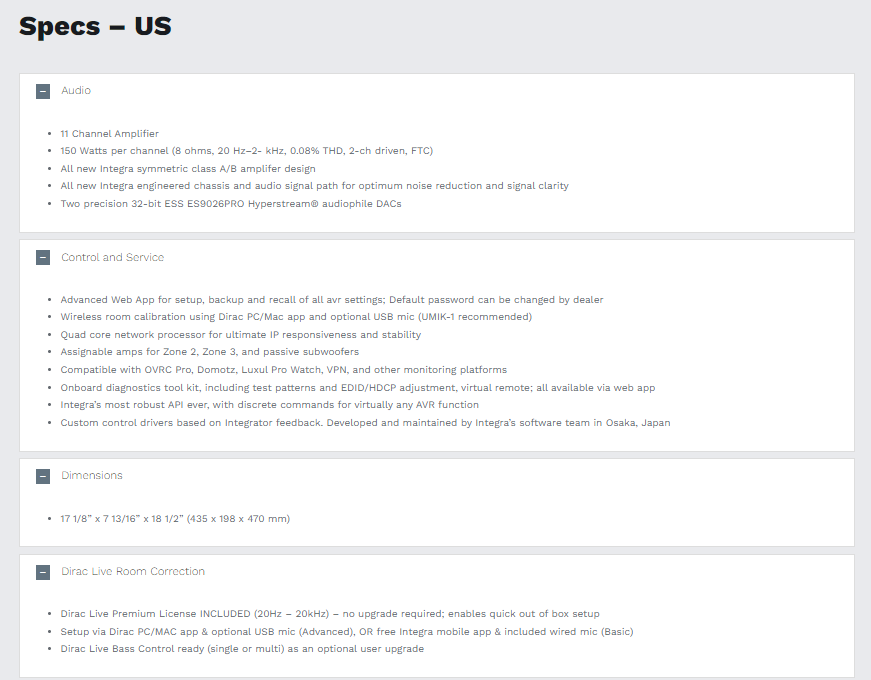Click the Advanced Web App bullet text
Image resolution: width=871 pixels, height=680 pixels.
tap(331, 300)
